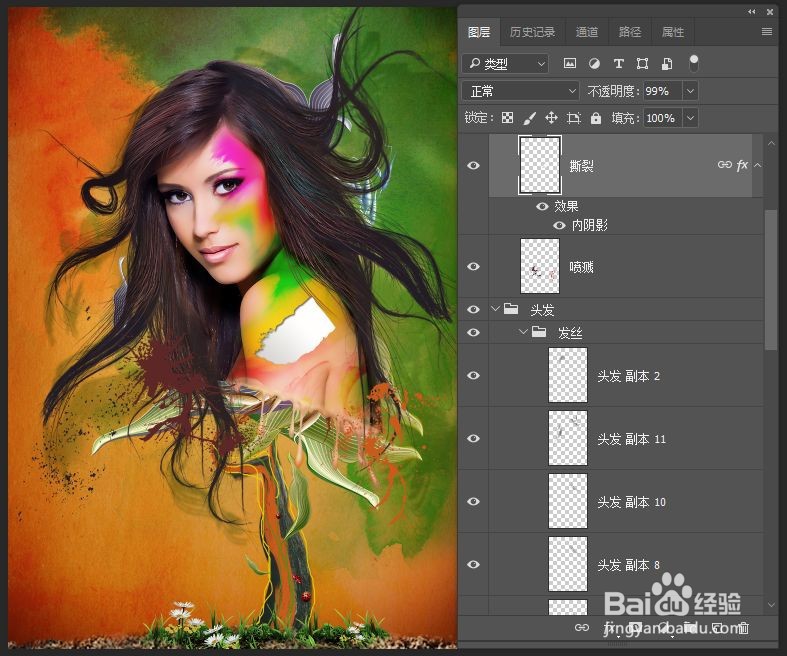Hide layer 头发 副本 8
This screenshot has height=656, width=787.
point(473,564)
